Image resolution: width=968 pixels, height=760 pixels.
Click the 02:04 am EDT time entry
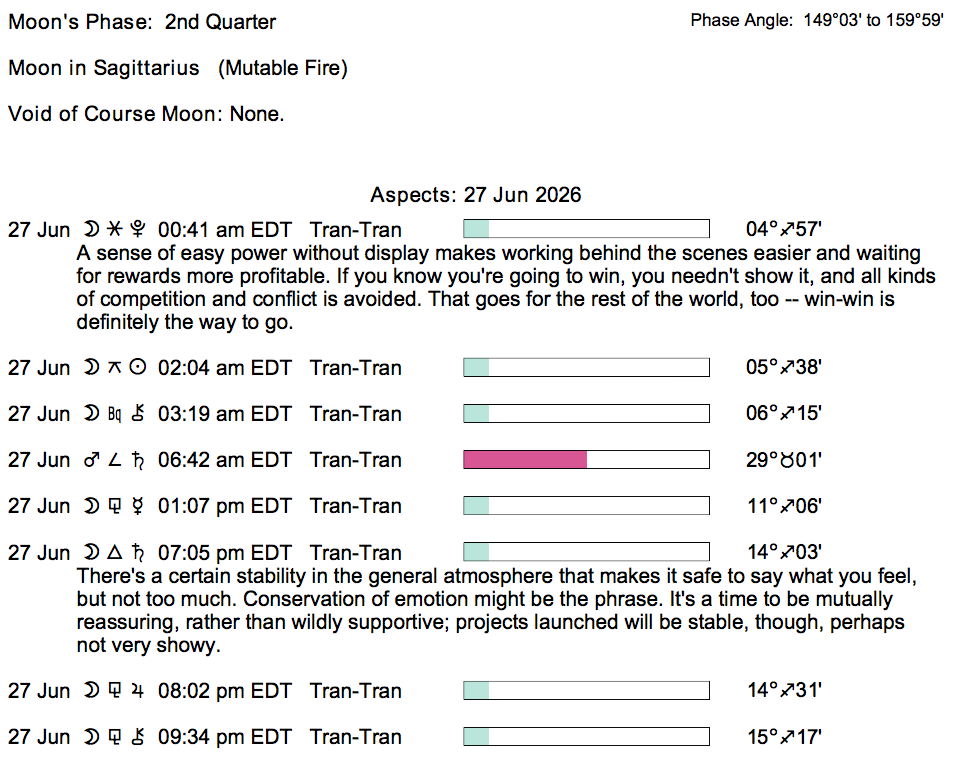click(224, 367)
